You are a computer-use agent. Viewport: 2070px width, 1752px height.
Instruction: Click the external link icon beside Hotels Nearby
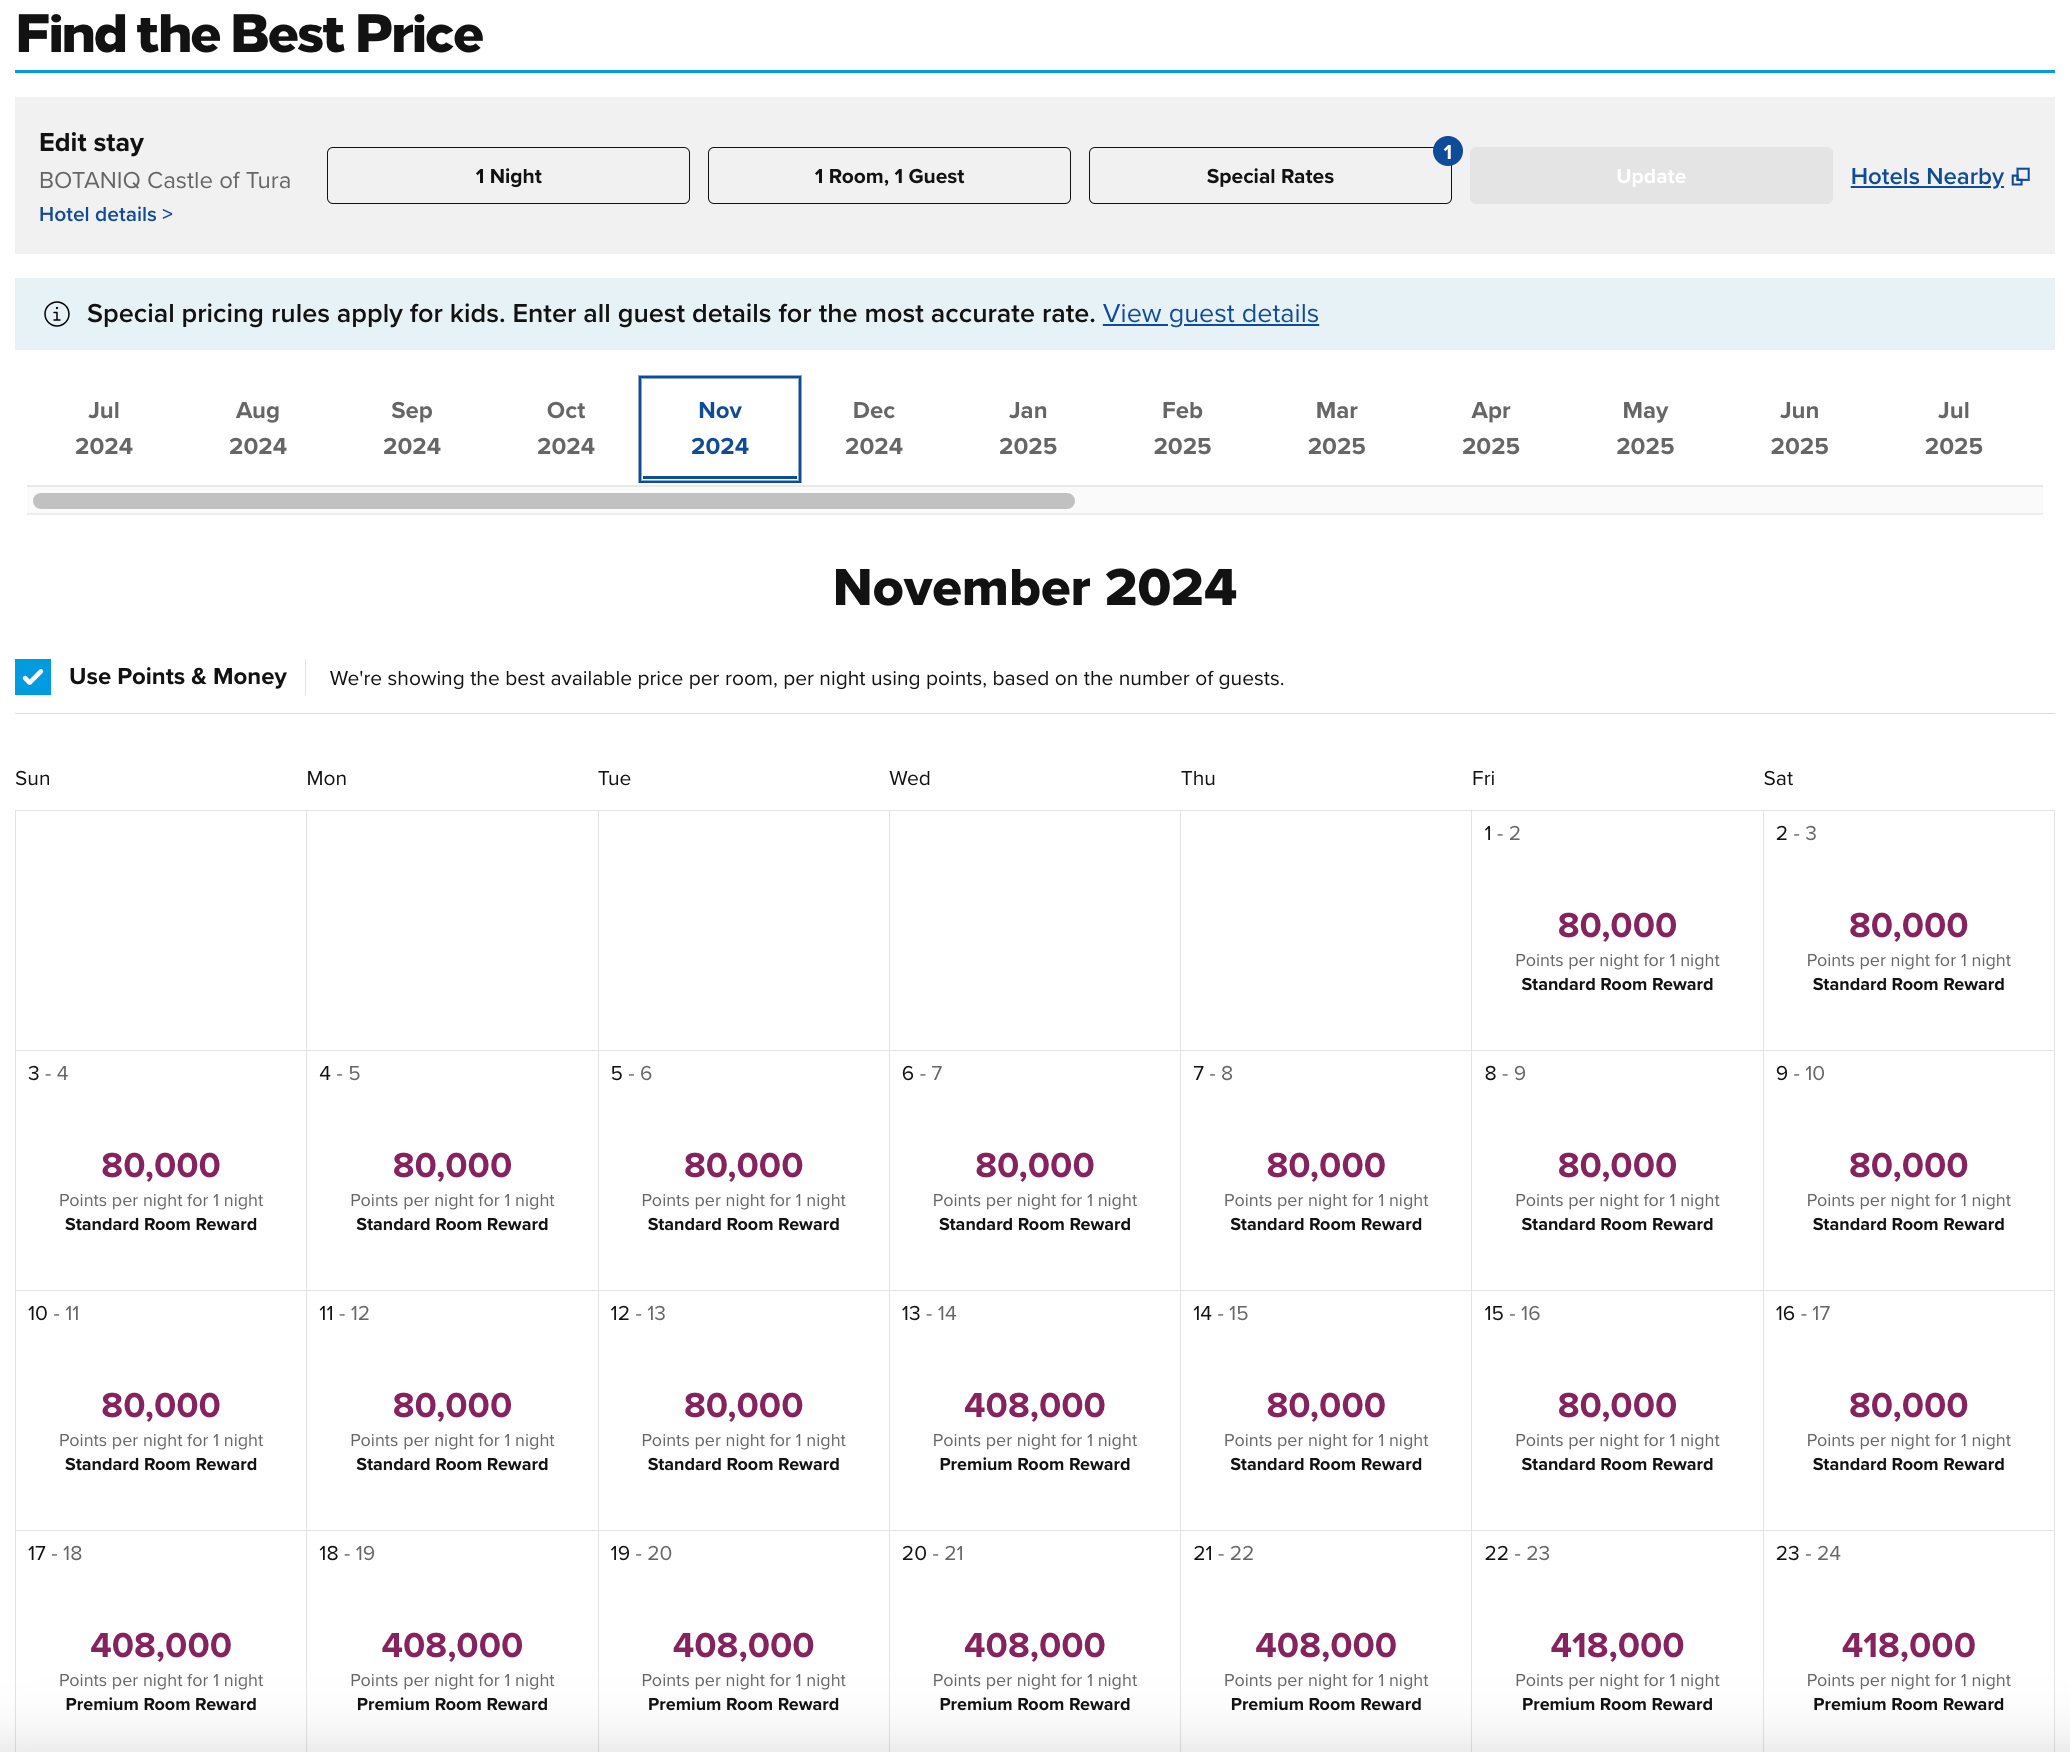[2020, 177]
